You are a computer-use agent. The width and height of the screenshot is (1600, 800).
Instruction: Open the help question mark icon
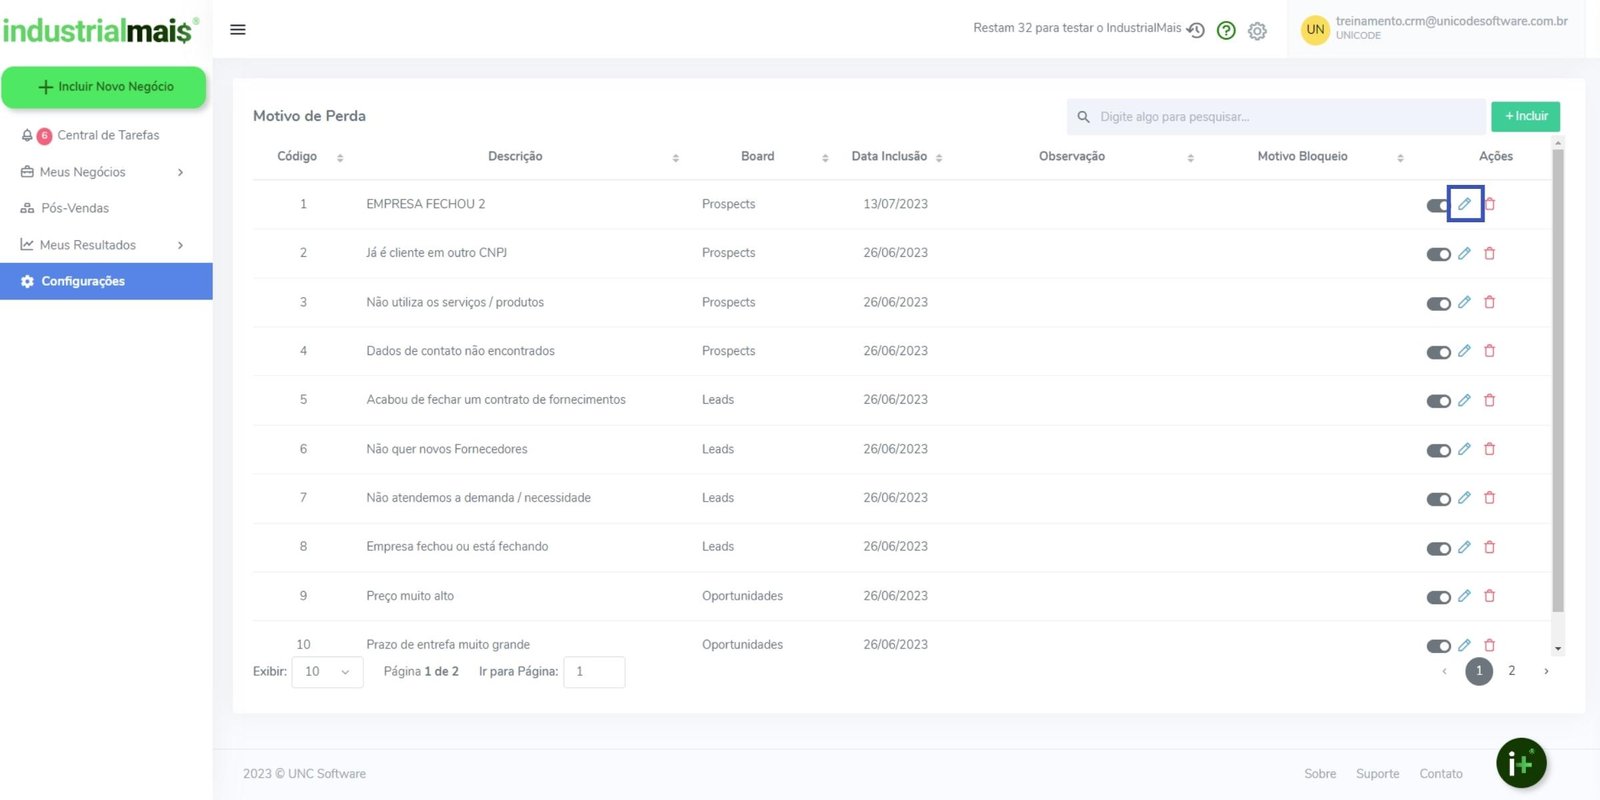[1226, 31]
